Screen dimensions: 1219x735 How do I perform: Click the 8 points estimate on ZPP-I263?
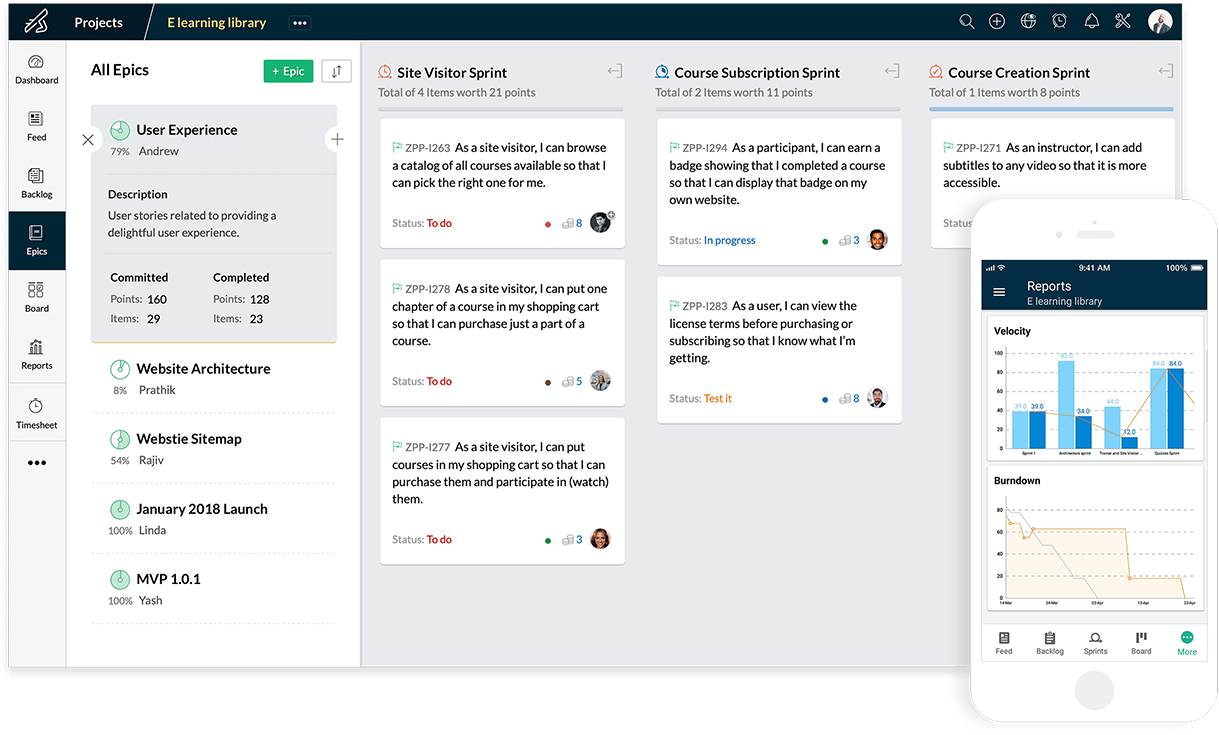click(x=573, y=223)
